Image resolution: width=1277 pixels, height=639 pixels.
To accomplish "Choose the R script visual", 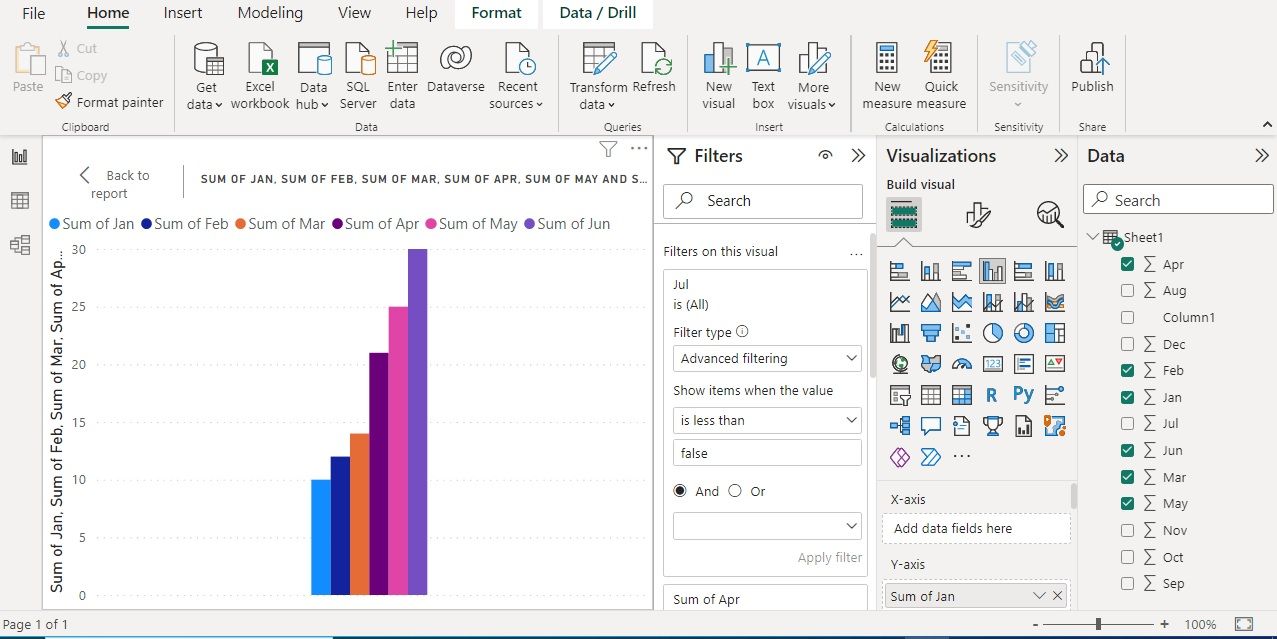I will [992, 394].
